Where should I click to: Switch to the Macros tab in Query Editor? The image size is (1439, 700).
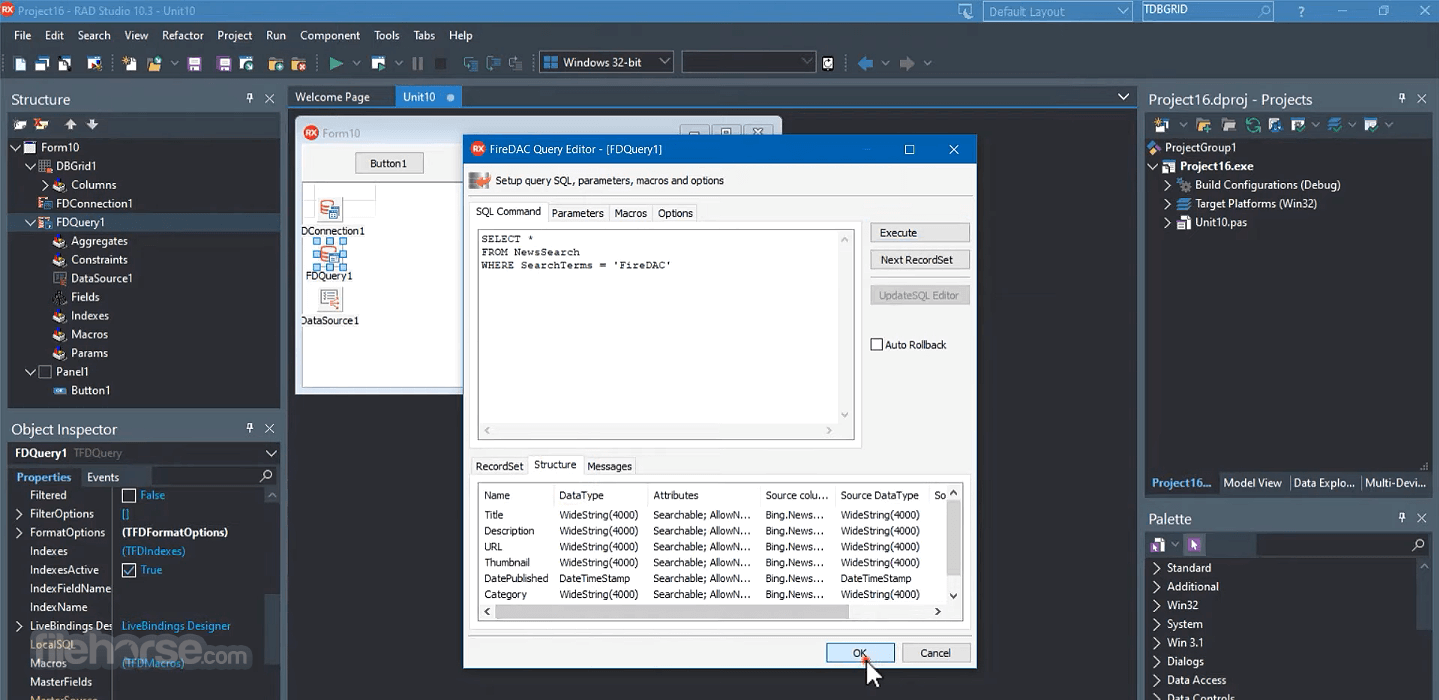(x=631, y=213)
